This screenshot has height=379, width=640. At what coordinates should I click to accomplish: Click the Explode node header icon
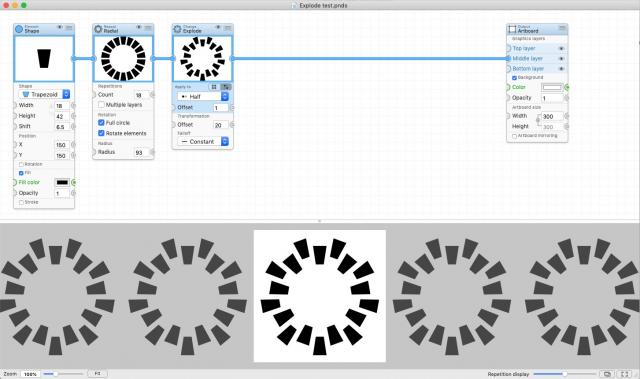(x=177, y=29)
